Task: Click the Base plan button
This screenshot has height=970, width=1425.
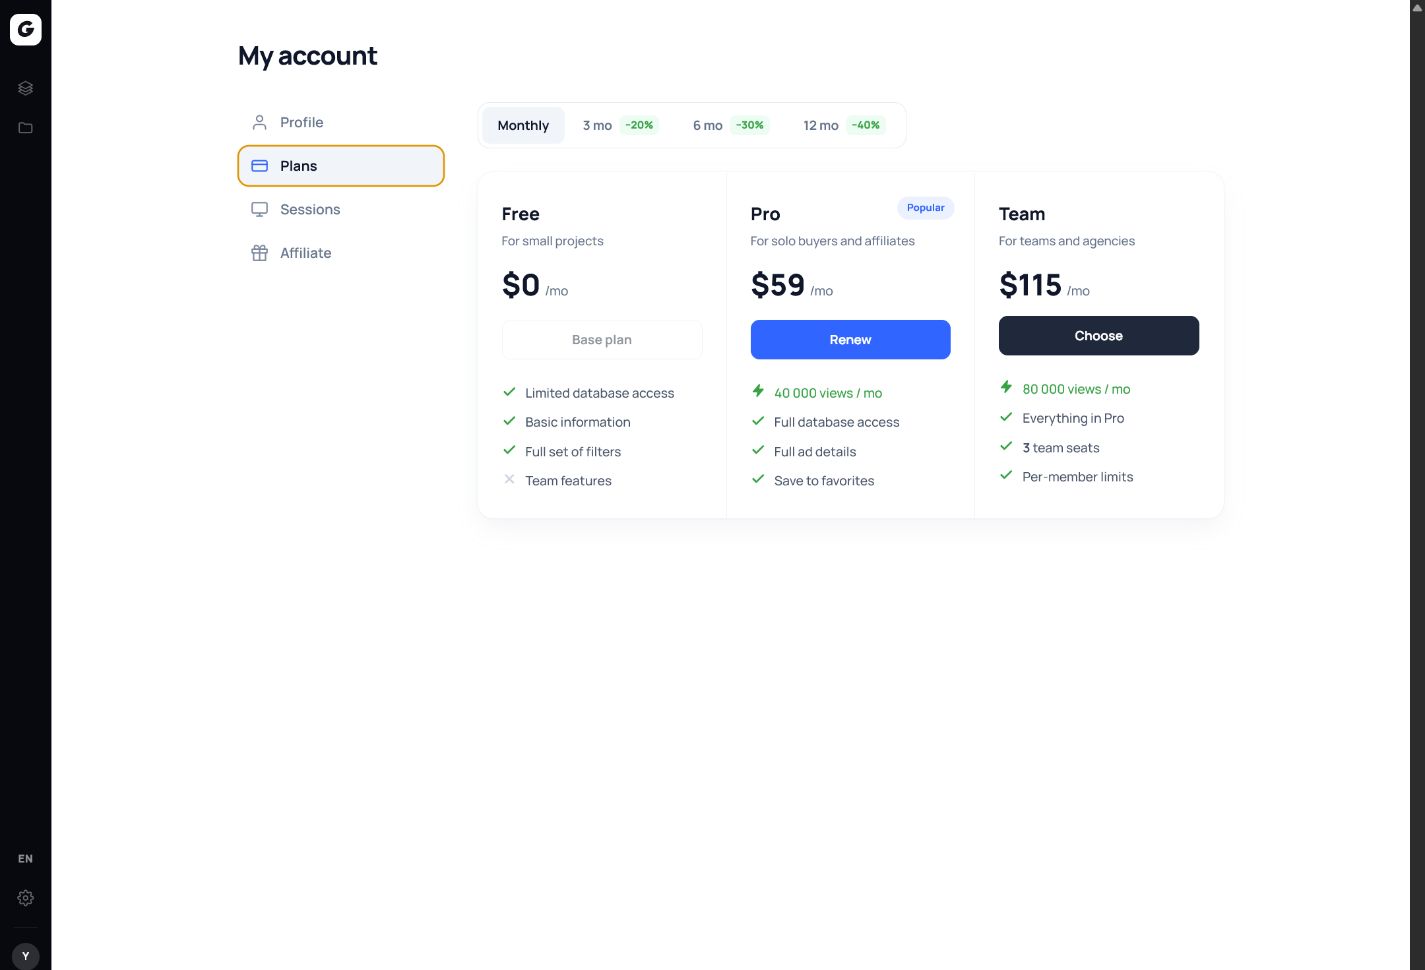Action: click(602, 340)
